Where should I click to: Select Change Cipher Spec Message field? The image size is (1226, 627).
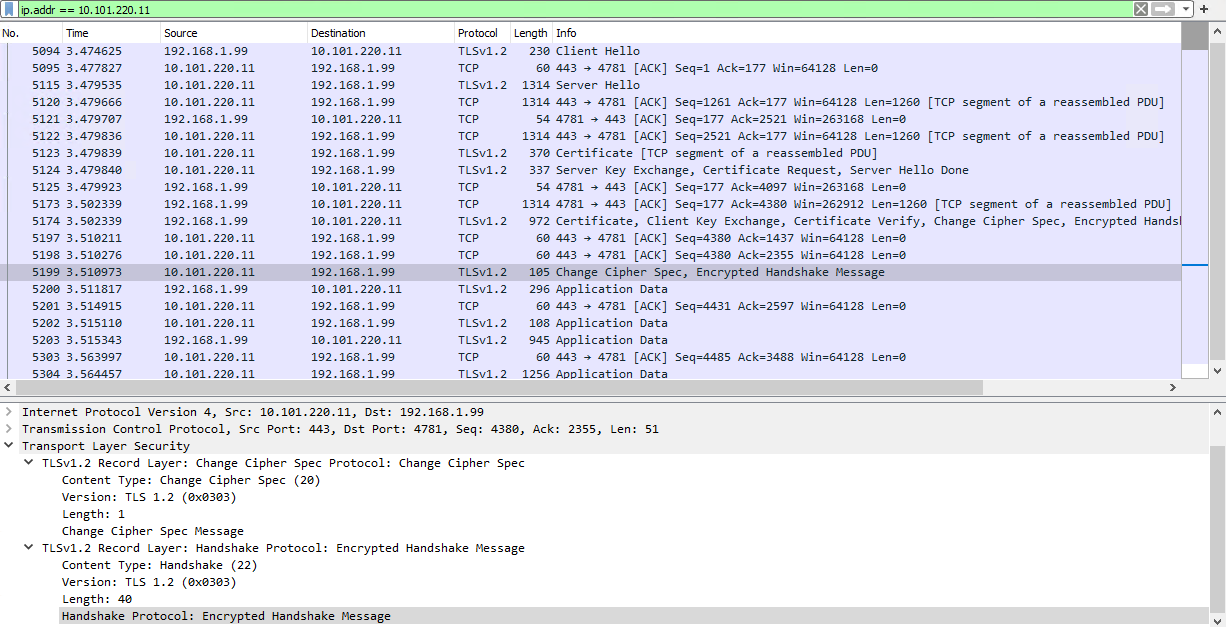pos(153,531)
